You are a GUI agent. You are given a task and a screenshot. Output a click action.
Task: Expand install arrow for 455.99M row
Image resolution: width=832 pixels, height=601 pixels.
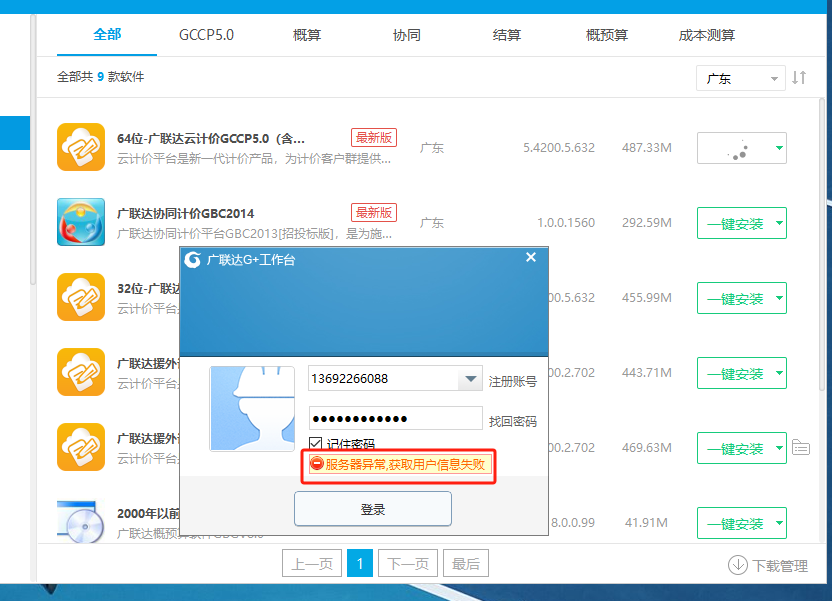(x=779, y=298)
